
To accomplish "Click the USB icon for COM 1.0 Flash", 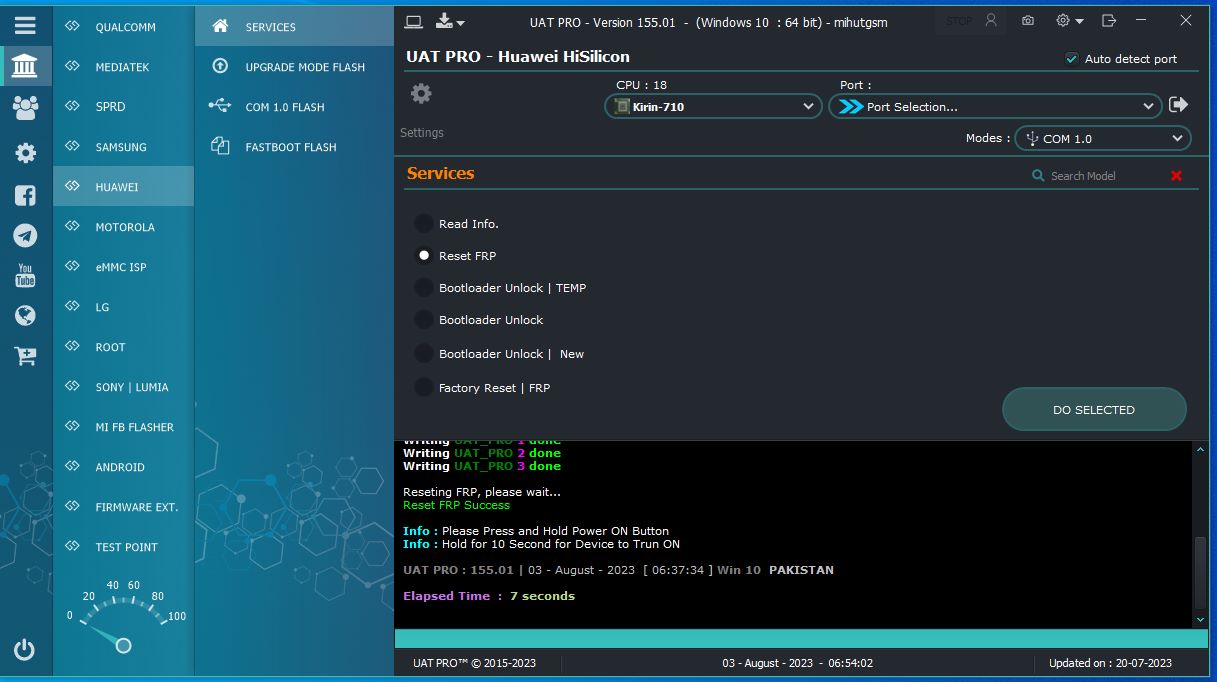I will (x=220, y=106).
